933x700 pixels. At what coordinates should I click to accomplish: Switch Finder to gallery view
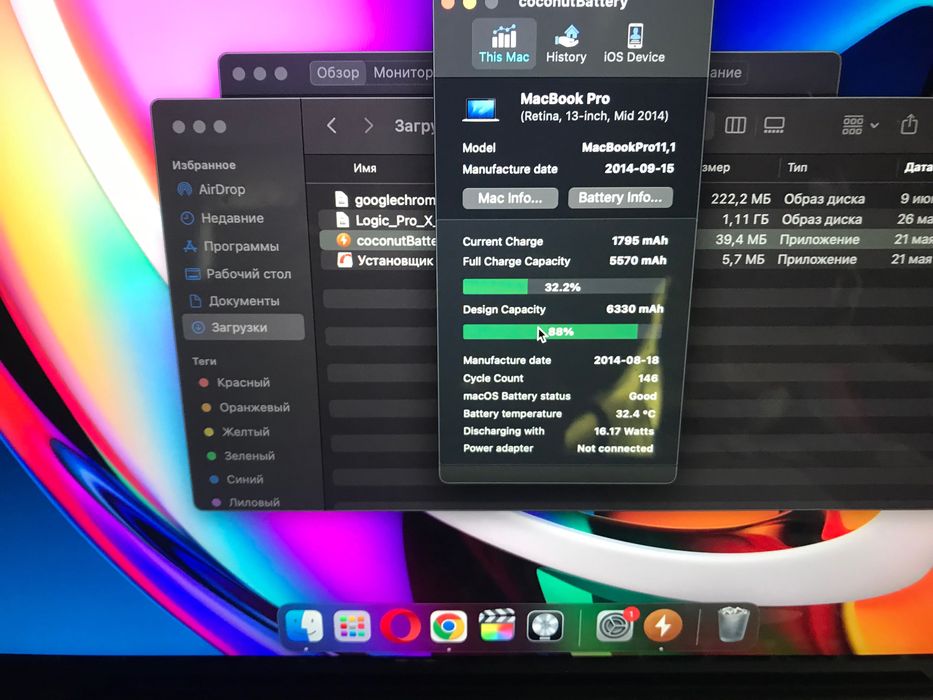[x=774, y=125]
